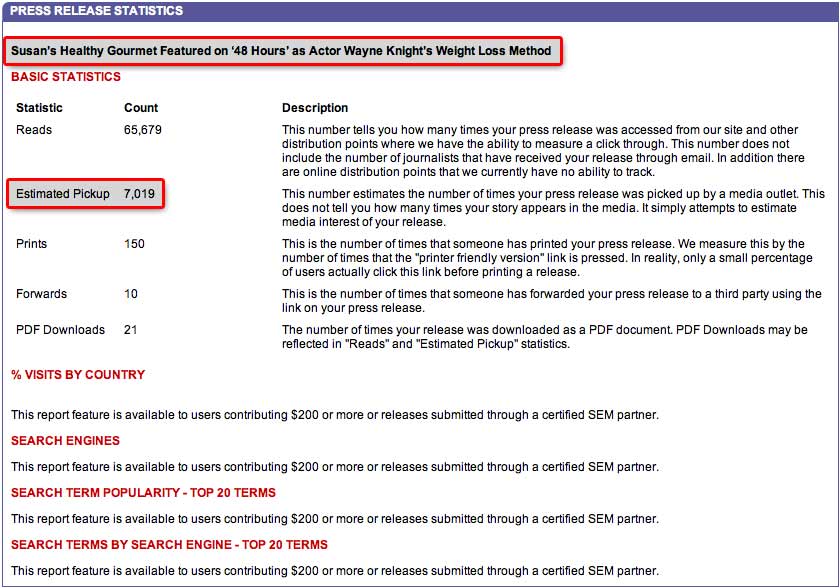
Task: Click the notice under SEARCH TERM POPULARITY
Action: 335,519
